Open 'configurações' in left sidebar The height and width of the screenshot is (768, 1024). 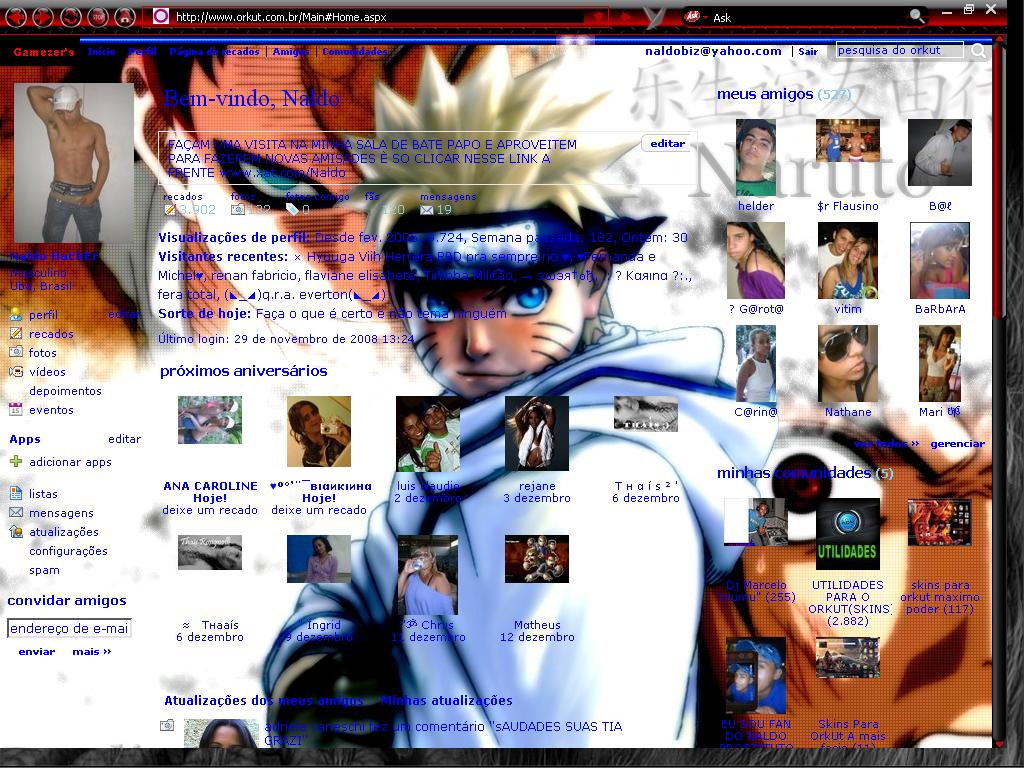[68, 551]
